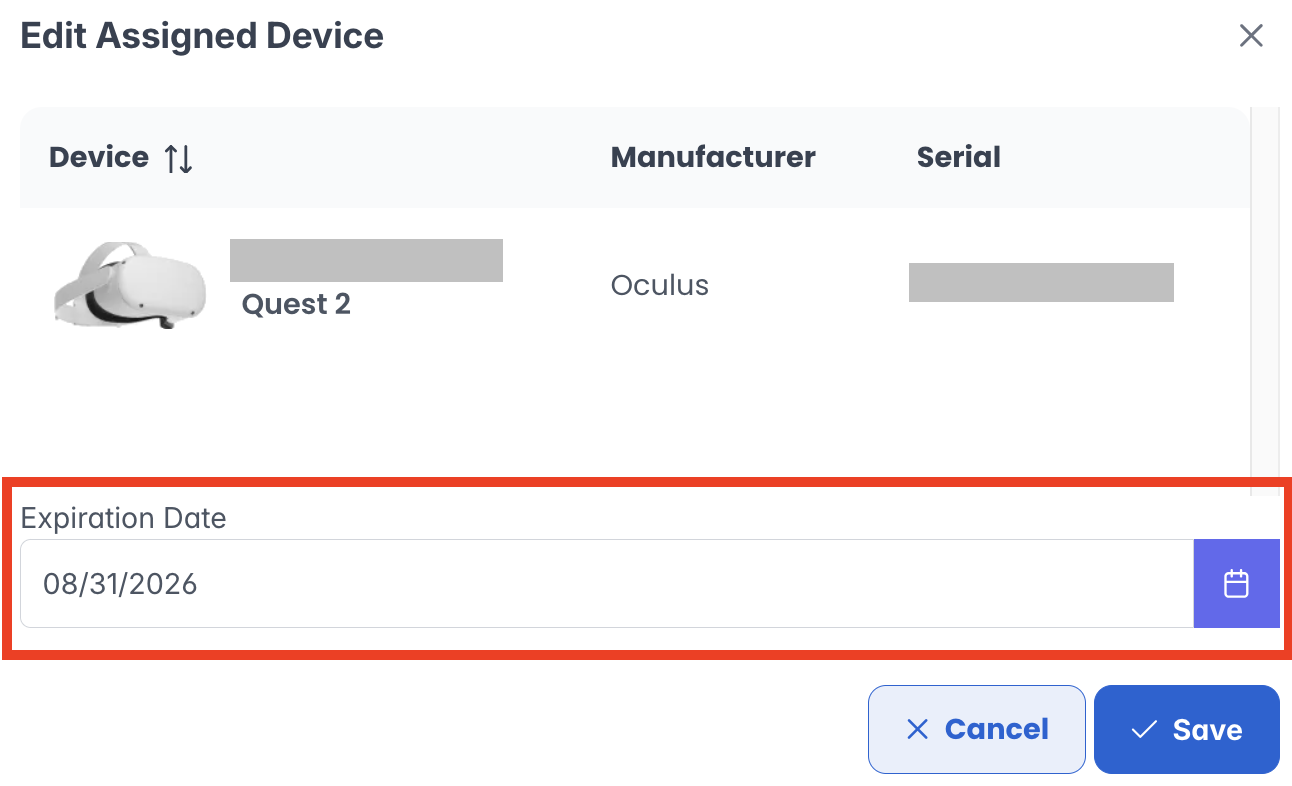Close the Edit Assigned Device dialog
This screenshot has width=1292, height=786.
pos(1251,37)
